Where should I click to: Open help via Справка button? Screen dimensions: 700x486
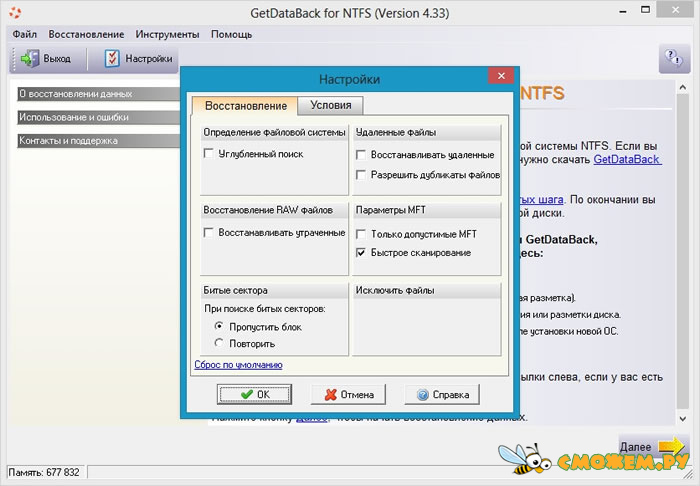pyautogui.click(x=442, y=395)
